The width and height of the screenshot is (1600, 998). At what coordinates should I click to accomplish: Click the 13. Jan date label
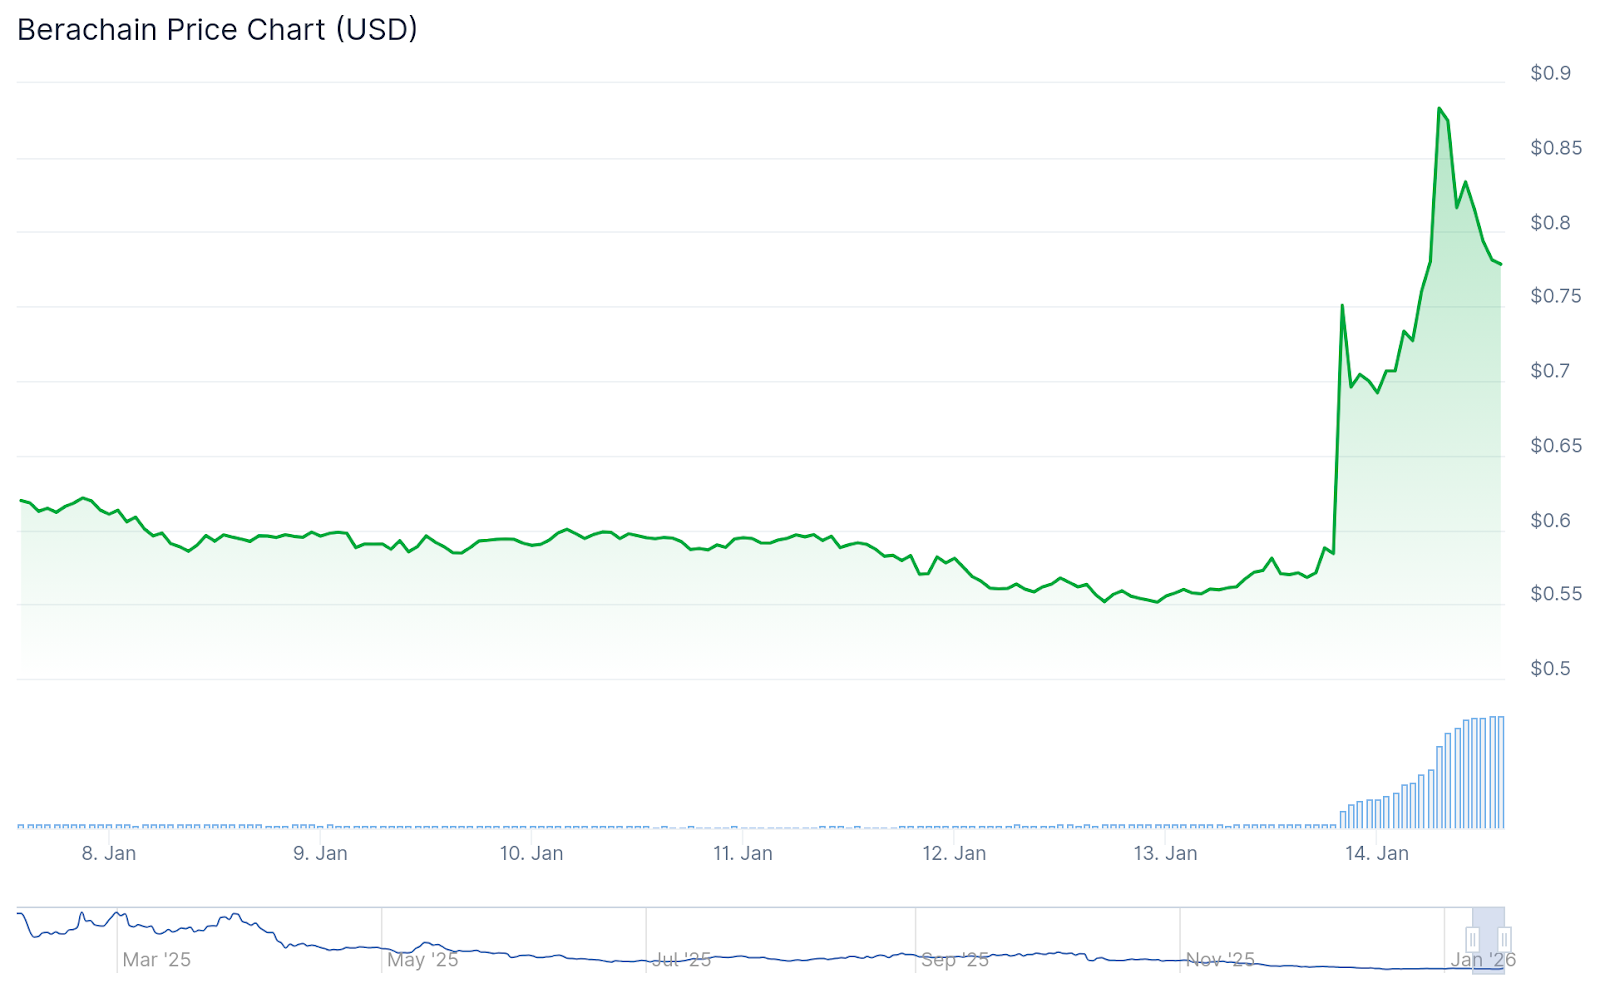[1165, 854]
